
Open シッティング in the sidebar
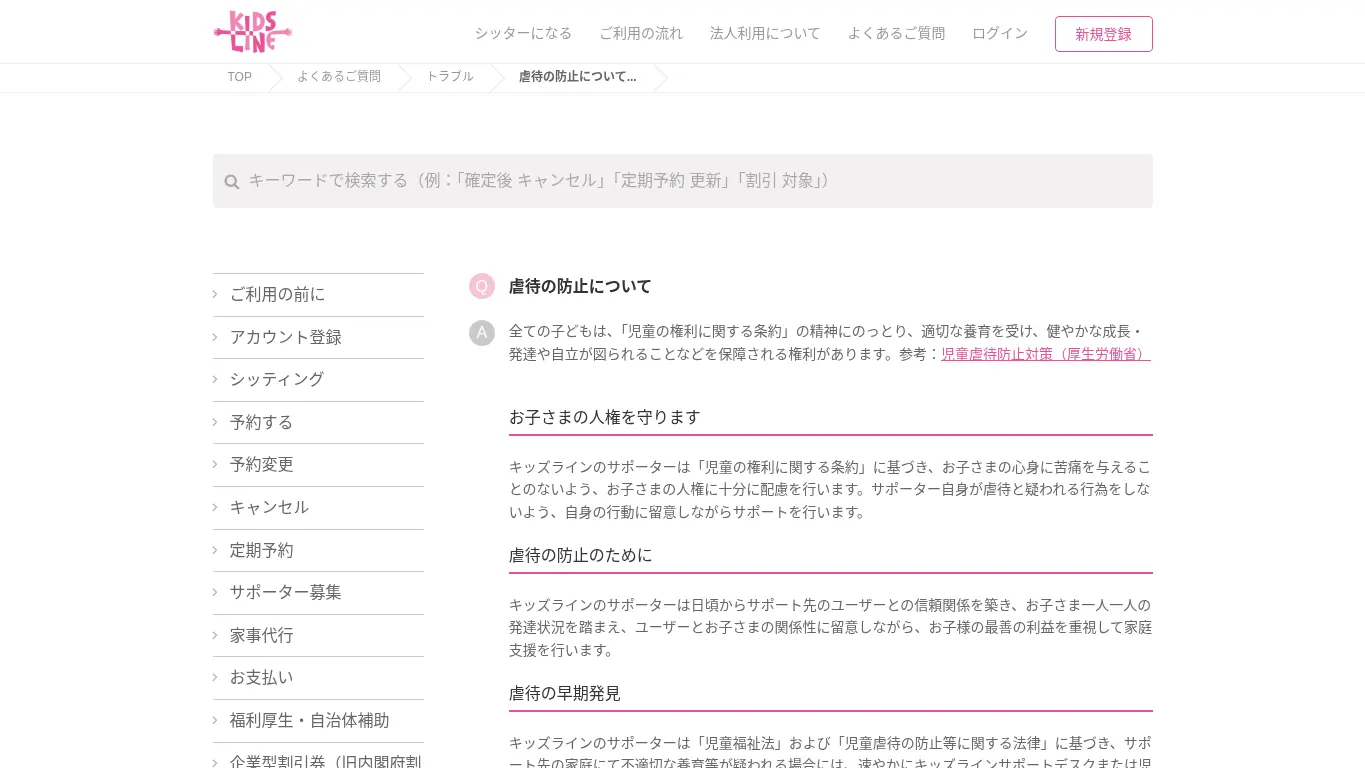coord(318,380)
